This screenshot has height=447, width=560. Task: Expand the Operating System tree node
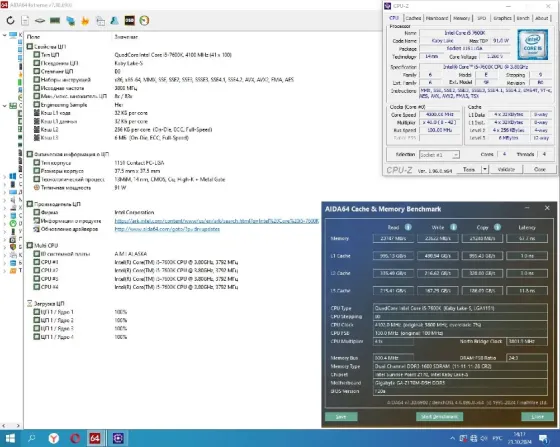click(x=4, y=176)
